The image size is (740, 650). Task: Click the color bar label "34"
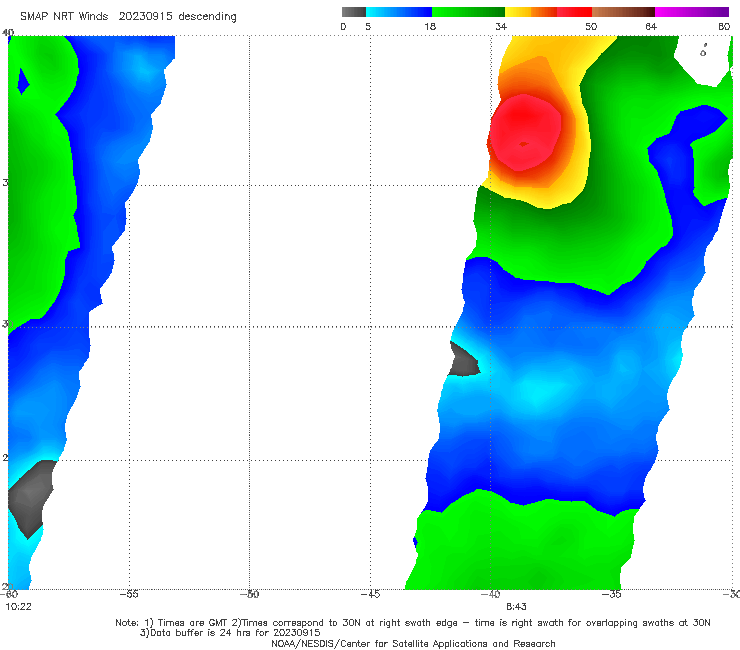(x=501, y=26)
